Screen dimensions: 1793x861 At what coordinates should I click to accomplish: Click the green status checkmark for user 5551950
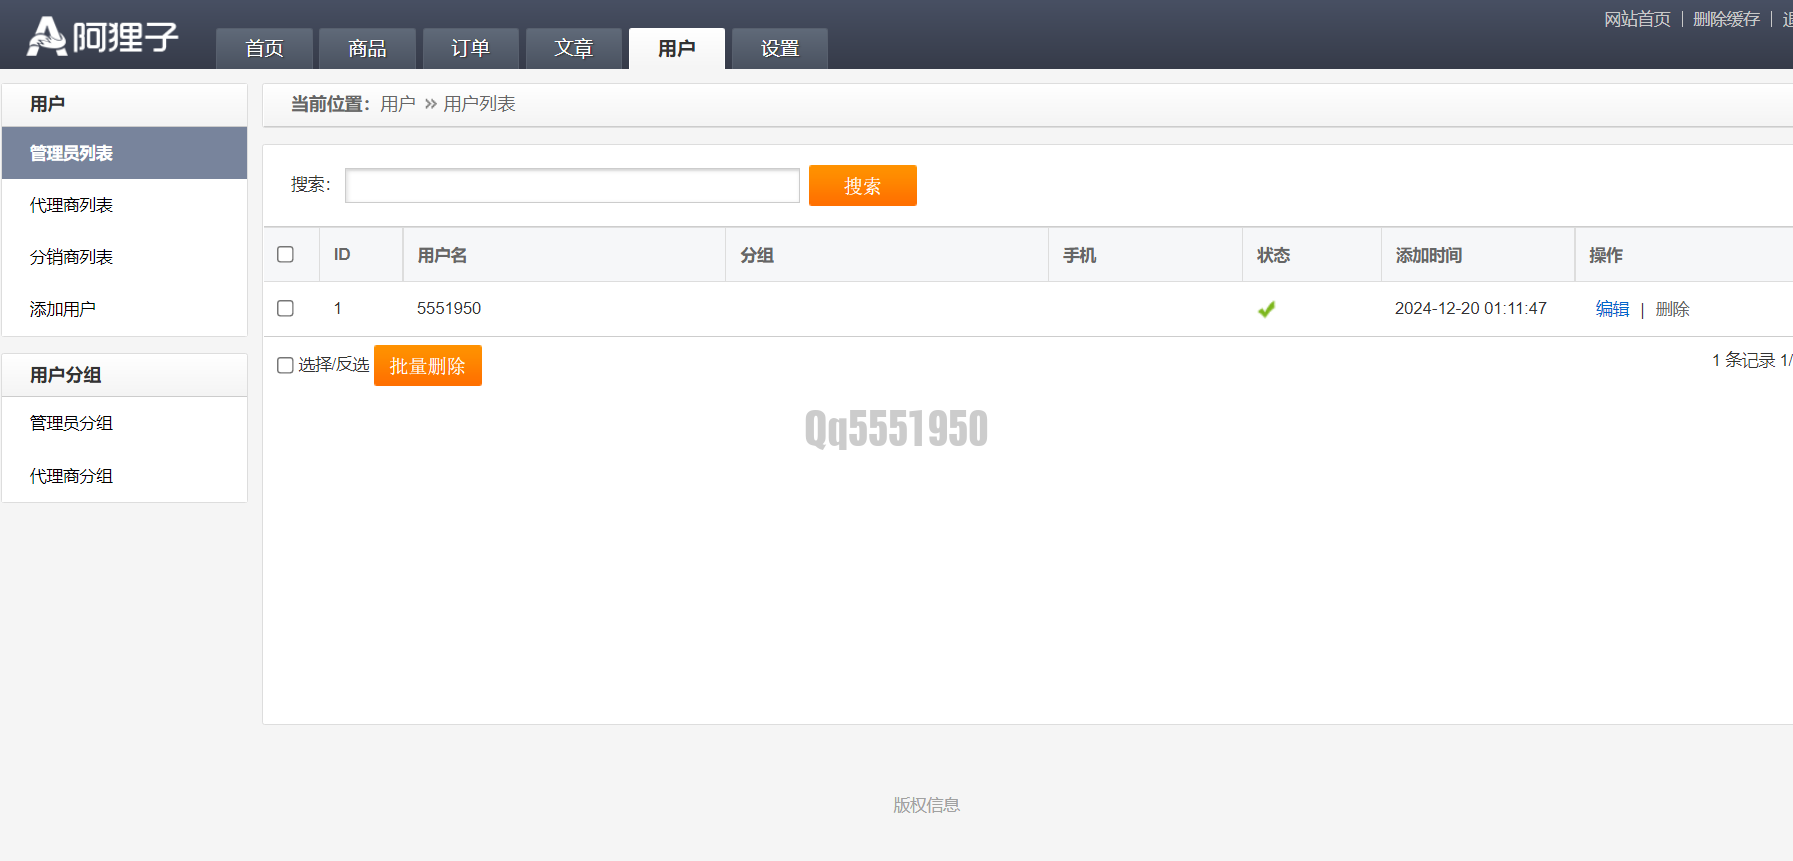tap(1266, 309)
